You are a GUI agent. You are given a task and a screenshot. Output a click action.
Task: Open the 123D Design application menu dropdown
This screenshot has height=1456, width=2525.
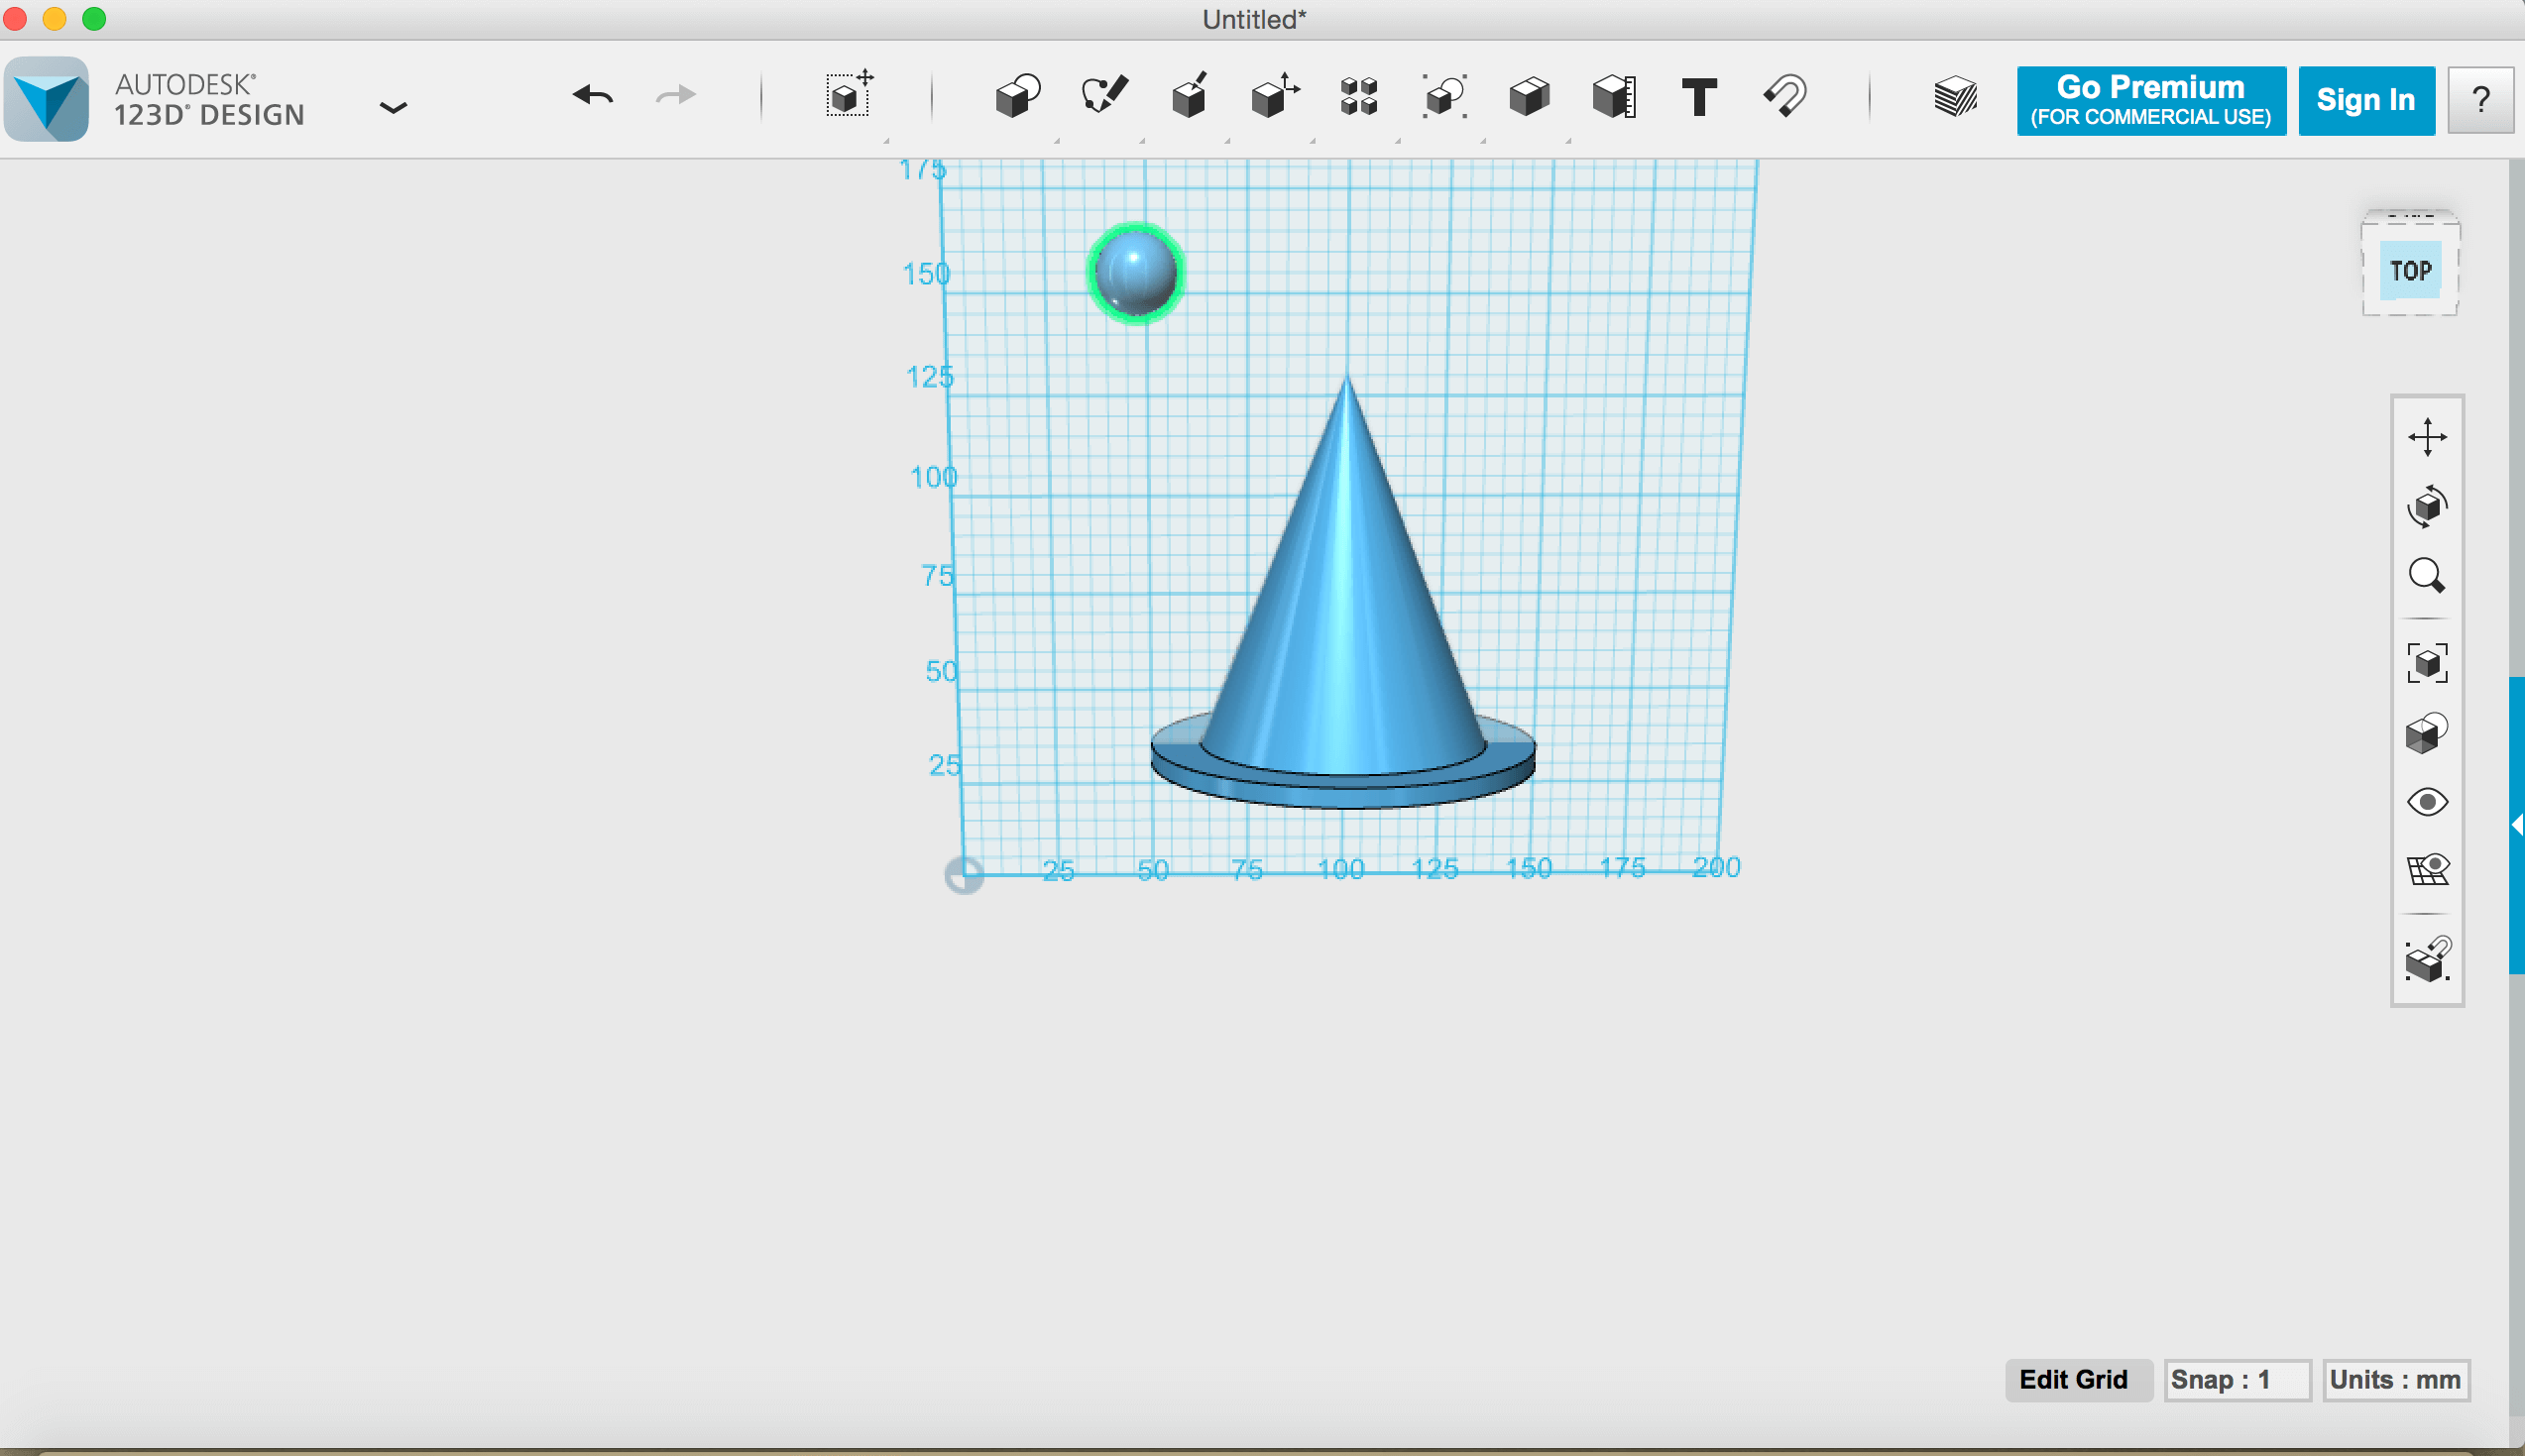coord(393,107)
